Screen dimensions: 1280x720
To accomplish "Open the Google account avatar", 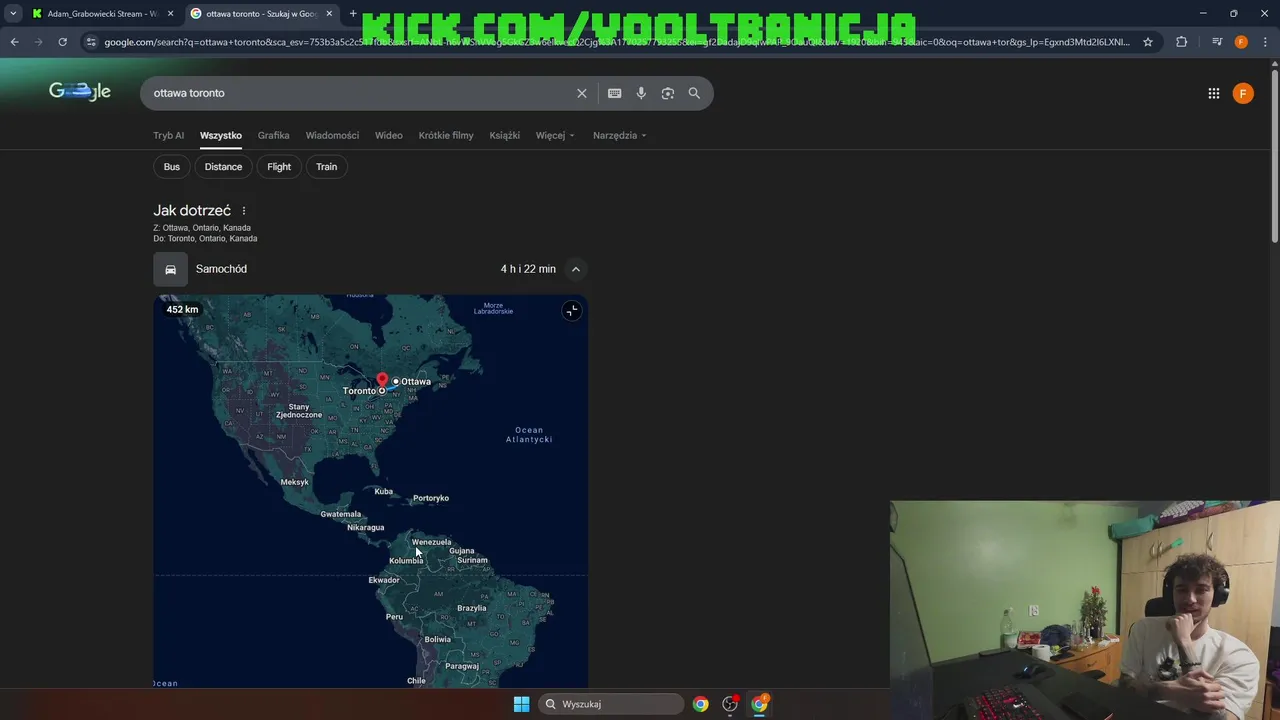I will (x=1243, y=93).
